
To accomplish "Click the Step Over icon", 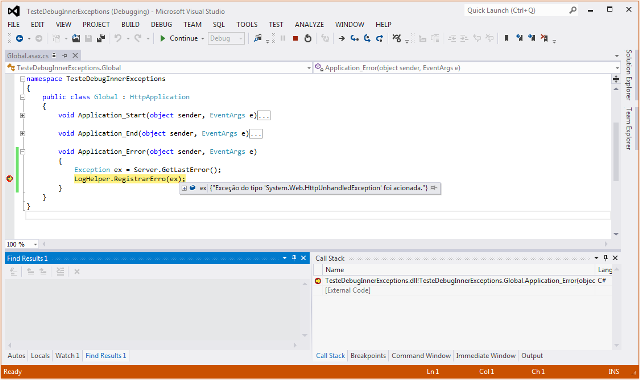I will (x=367, y=38).
